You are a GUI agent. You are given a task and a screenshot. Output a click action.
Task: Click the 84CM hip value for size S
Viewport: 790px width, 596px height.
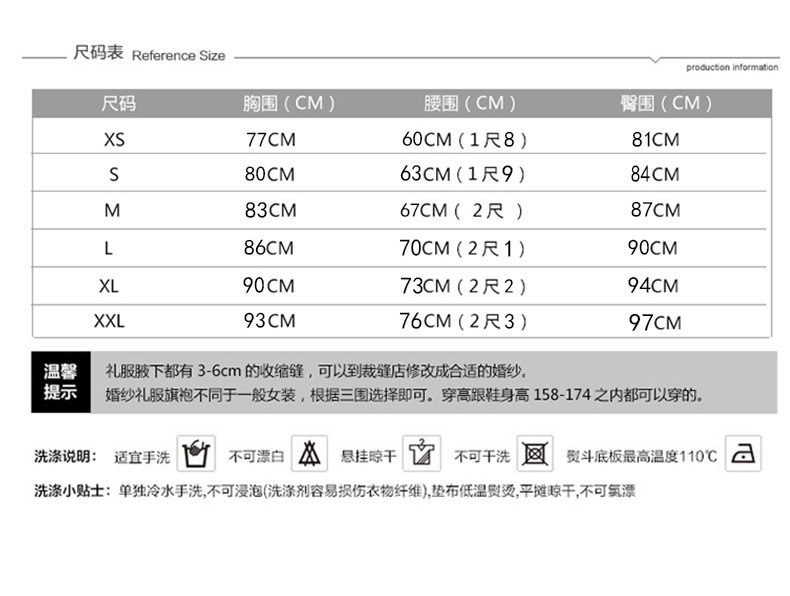pyautogui.click(x=655, y=174)
